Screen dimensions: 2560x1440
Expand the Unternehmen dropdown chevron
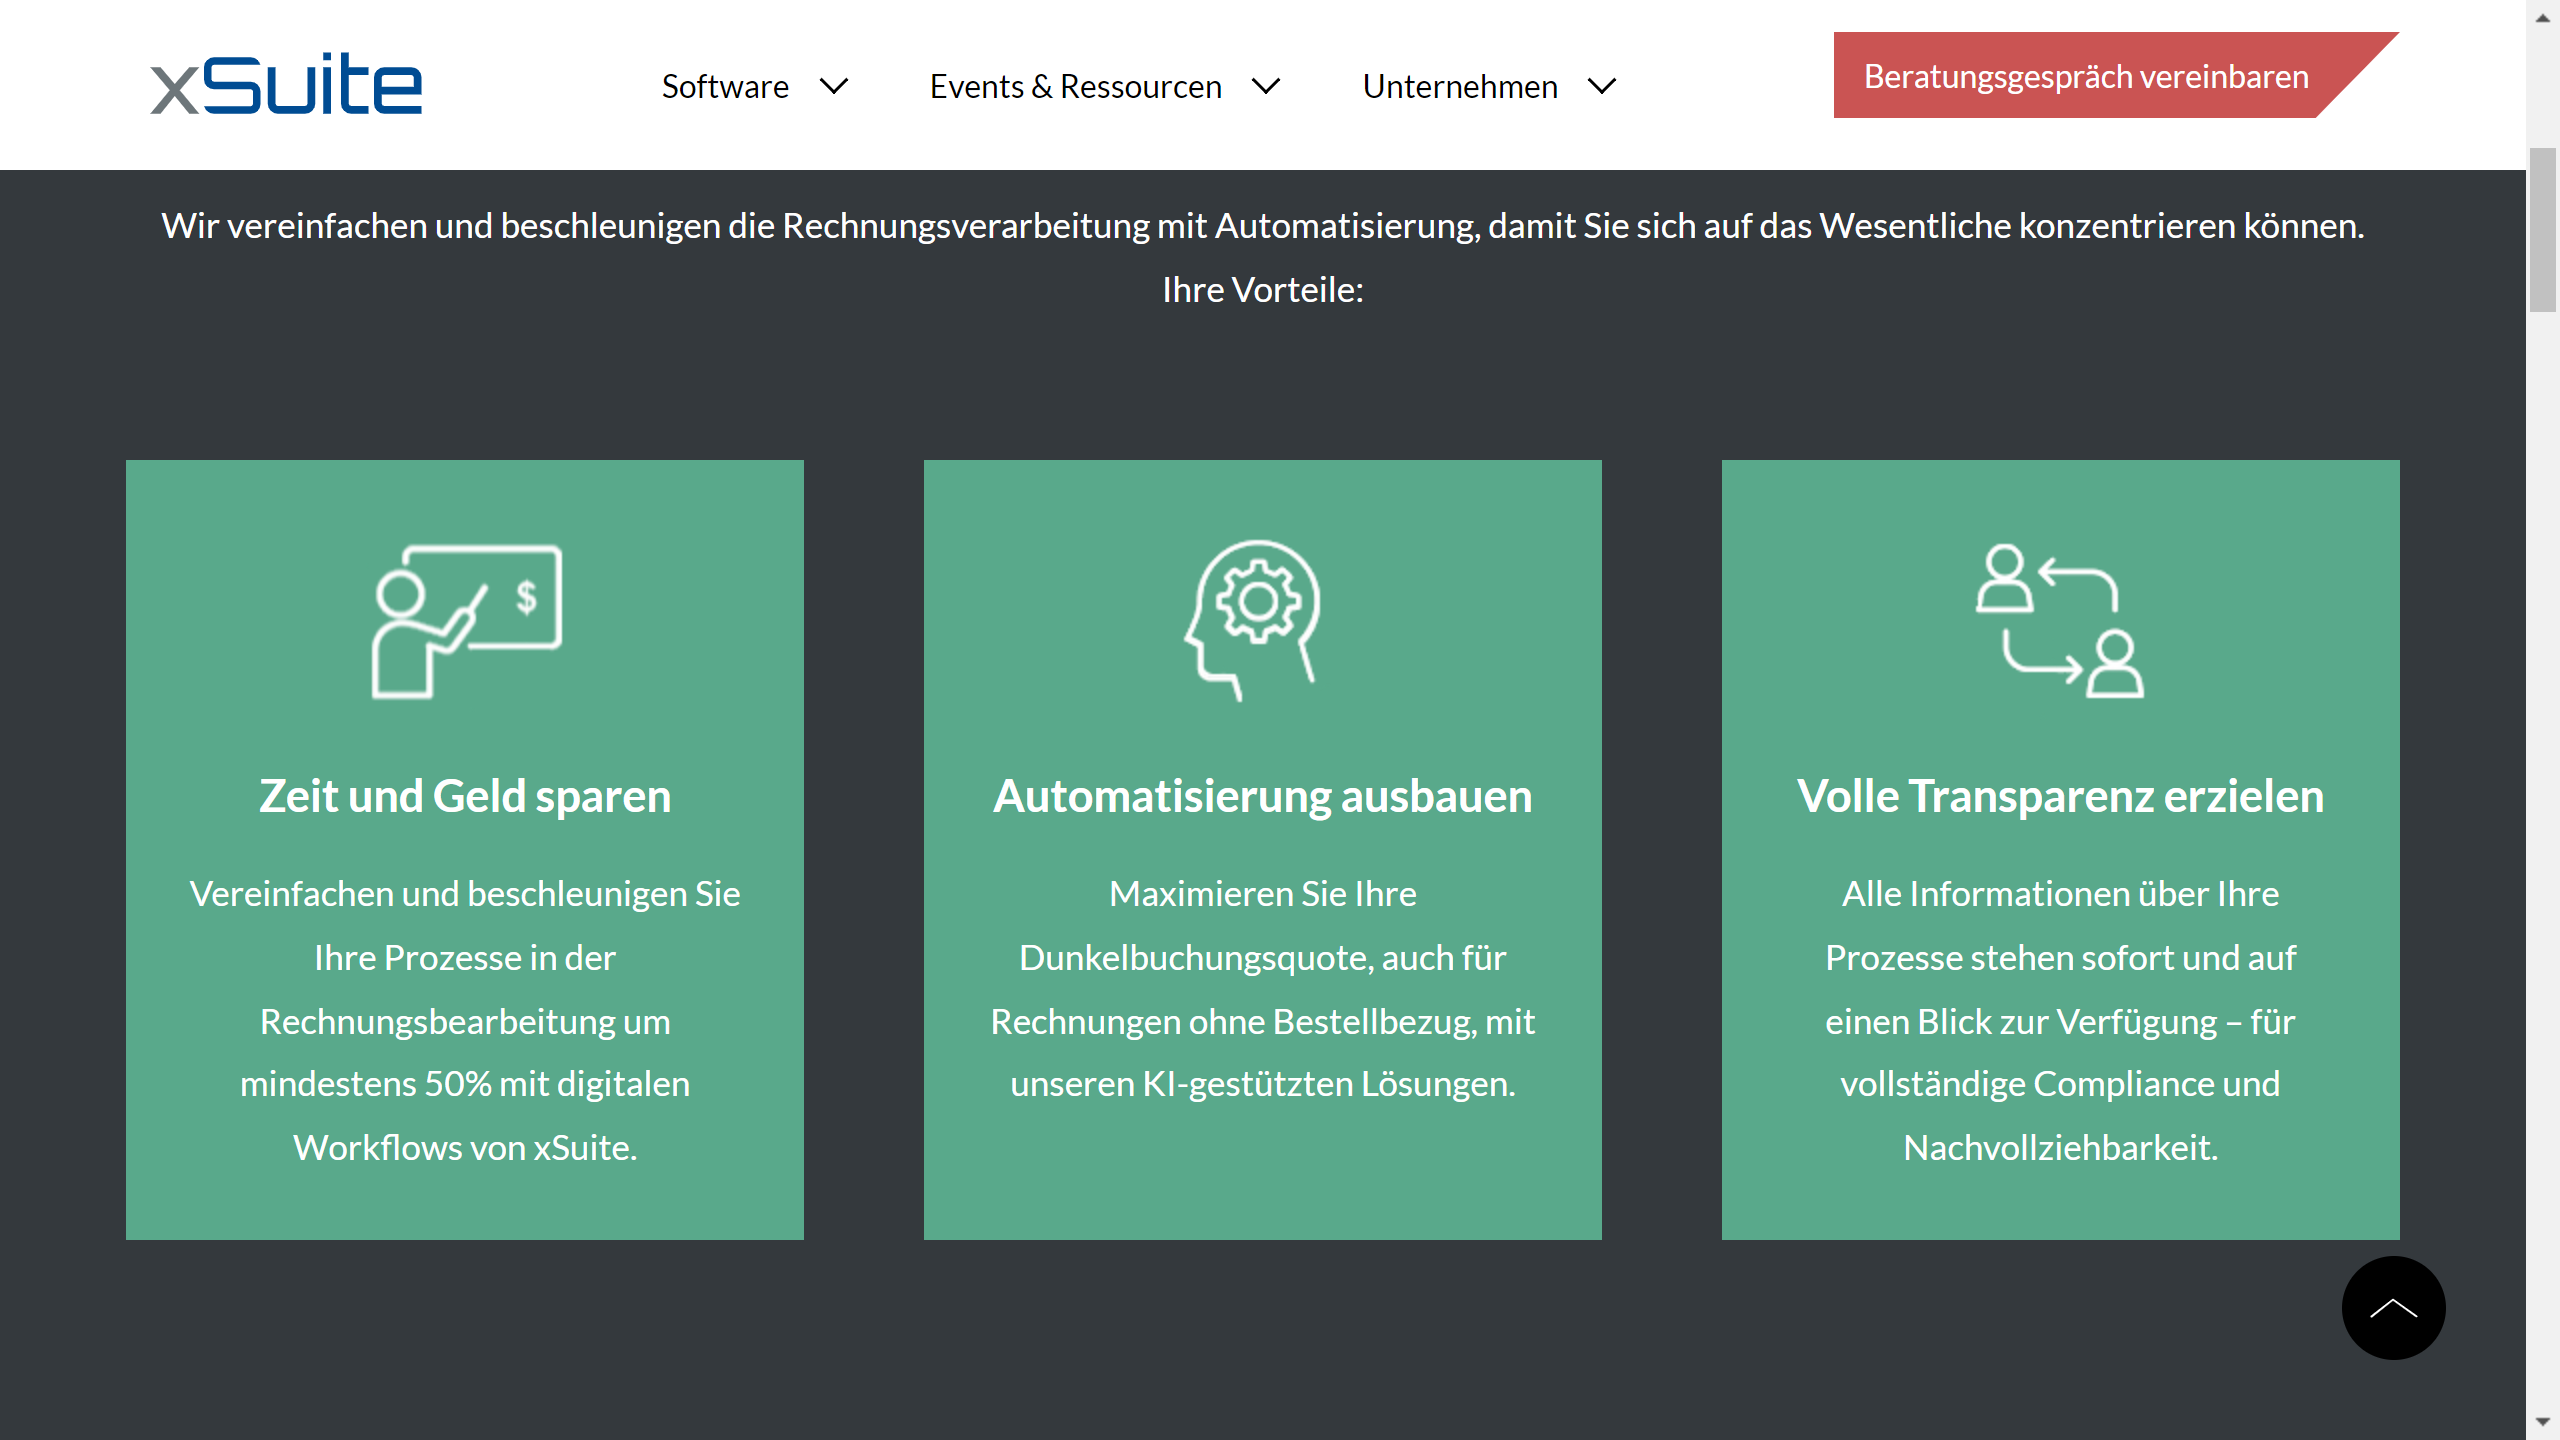[x=1602, y=87]
